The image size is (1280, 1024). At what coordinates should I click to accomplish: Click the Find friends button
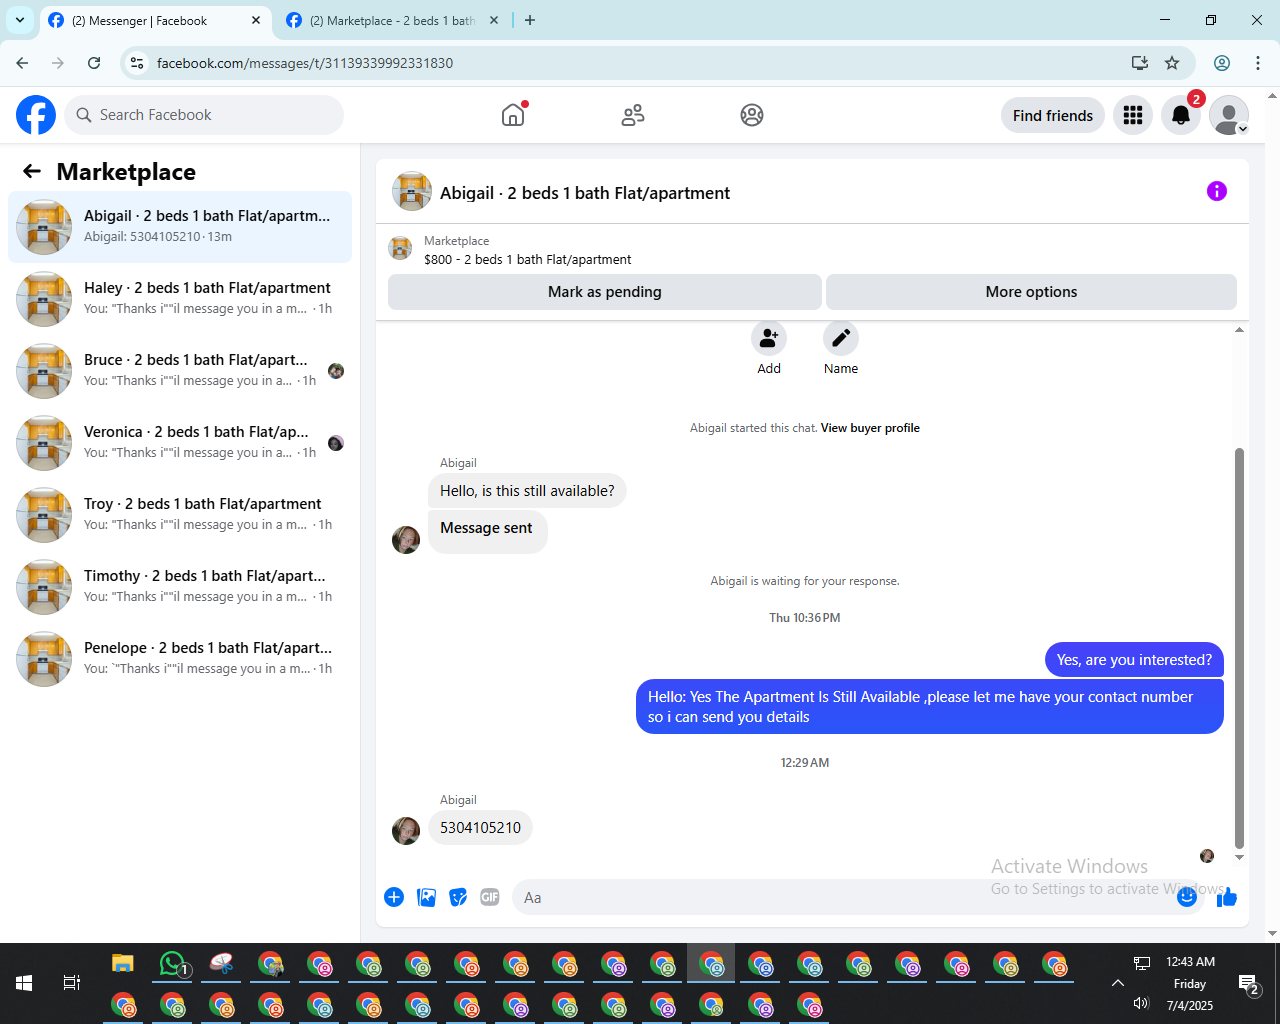click(1053, 115)
